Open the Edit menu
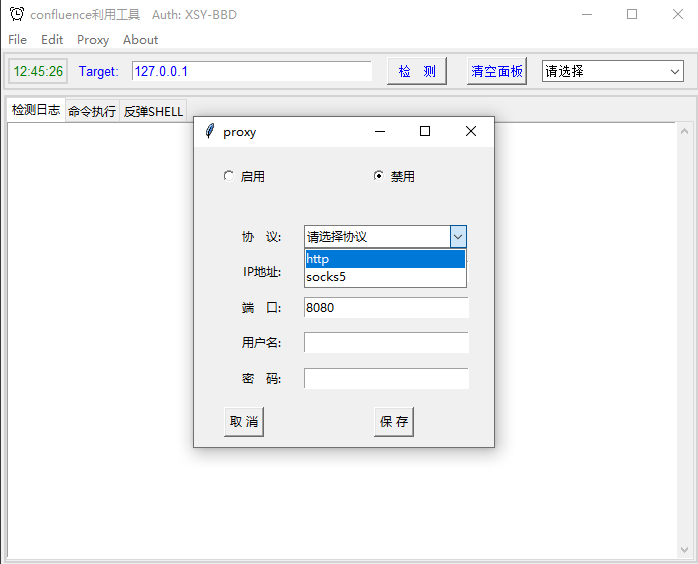698x564 pixels. [52, 40]
